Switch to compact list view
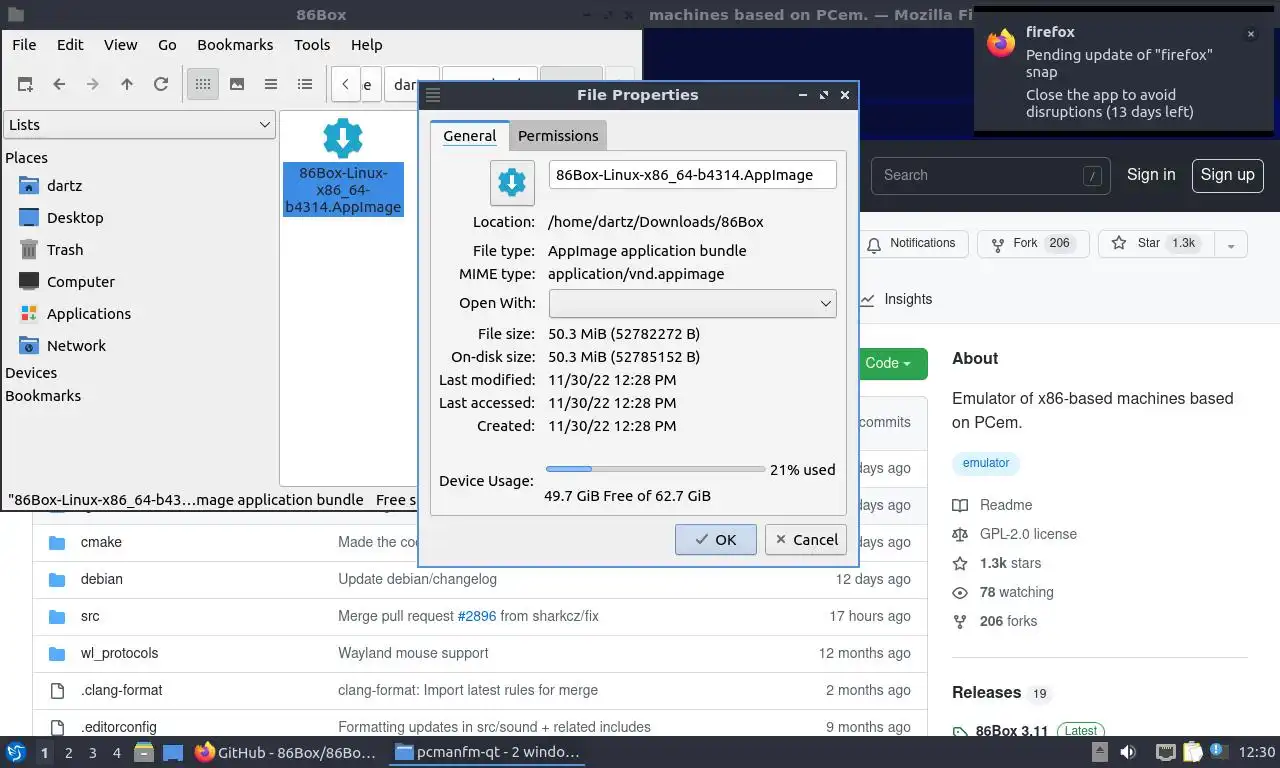The image size is (1280, 768). 271,84
